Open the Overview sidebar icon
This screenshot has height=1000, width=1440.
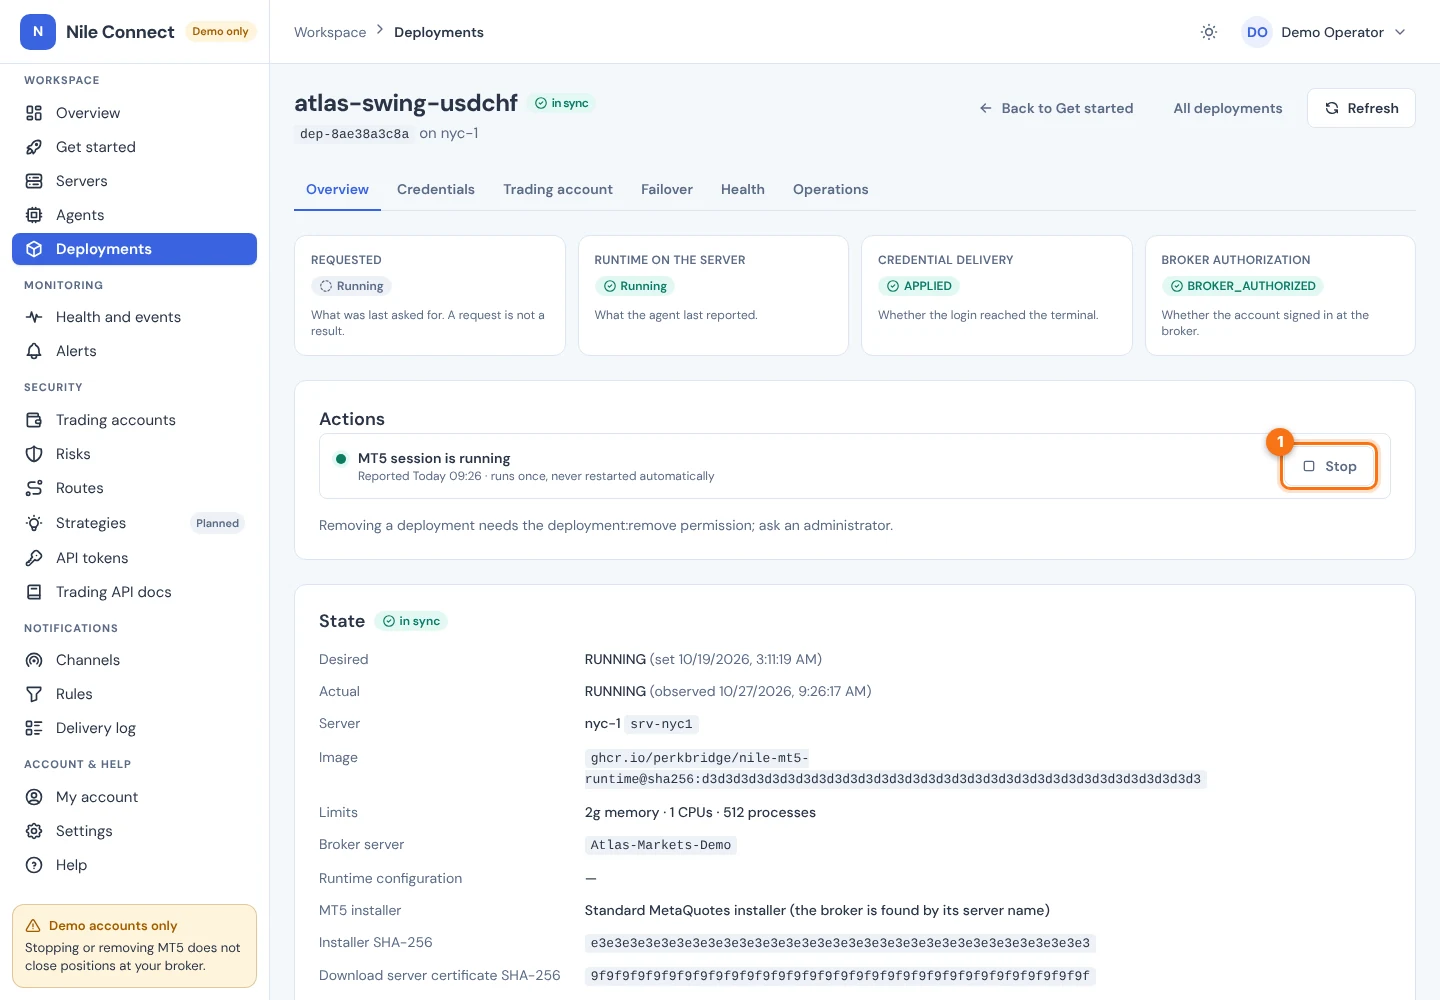tap(34, 113)
